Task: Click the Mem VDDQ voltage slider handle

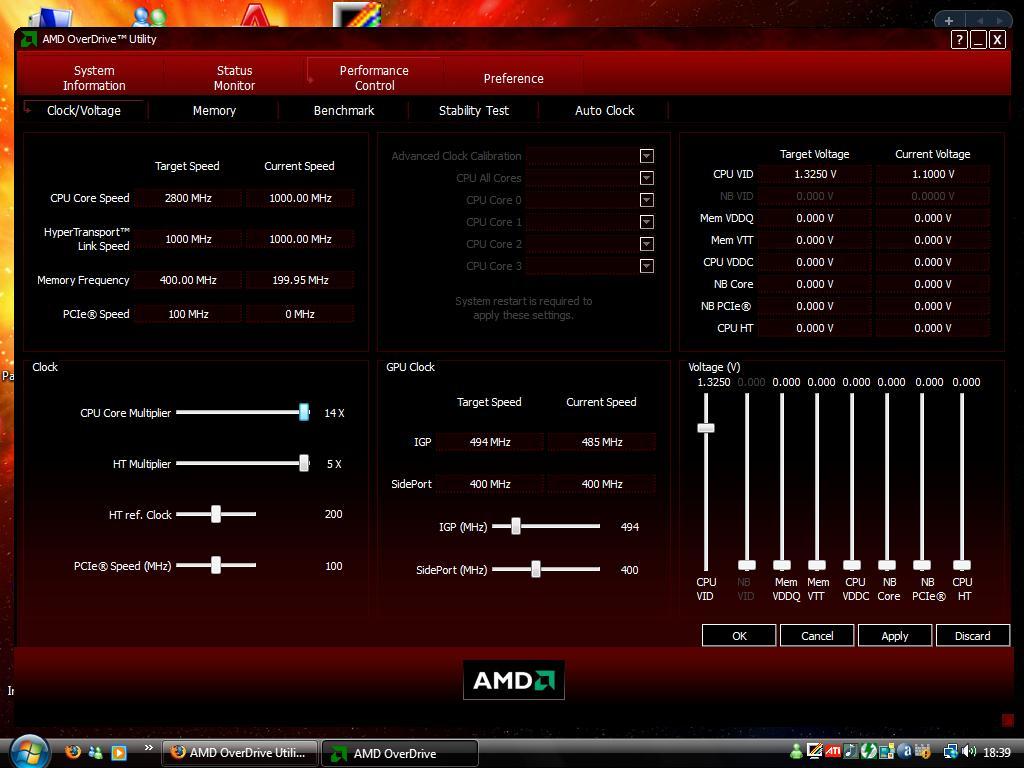Action: coord(782,565)
